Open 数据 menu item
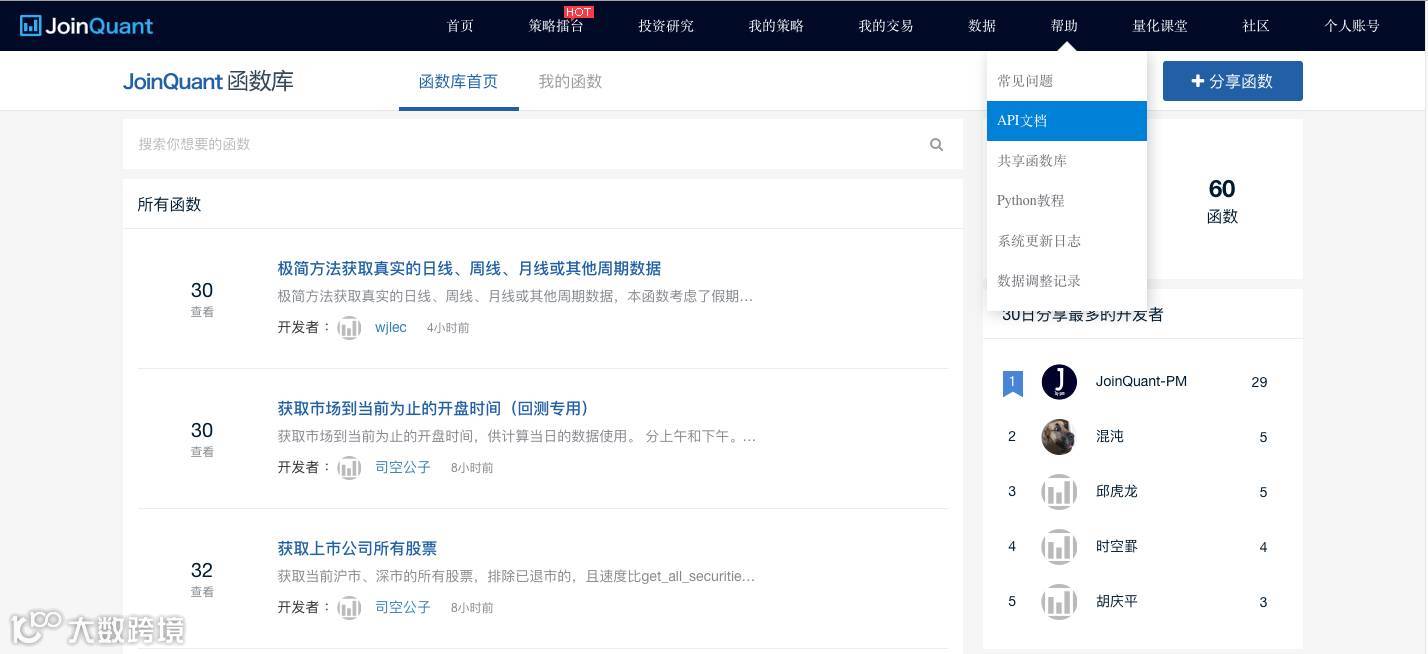This screenshot has width=1428, height=654. (982, 26)
